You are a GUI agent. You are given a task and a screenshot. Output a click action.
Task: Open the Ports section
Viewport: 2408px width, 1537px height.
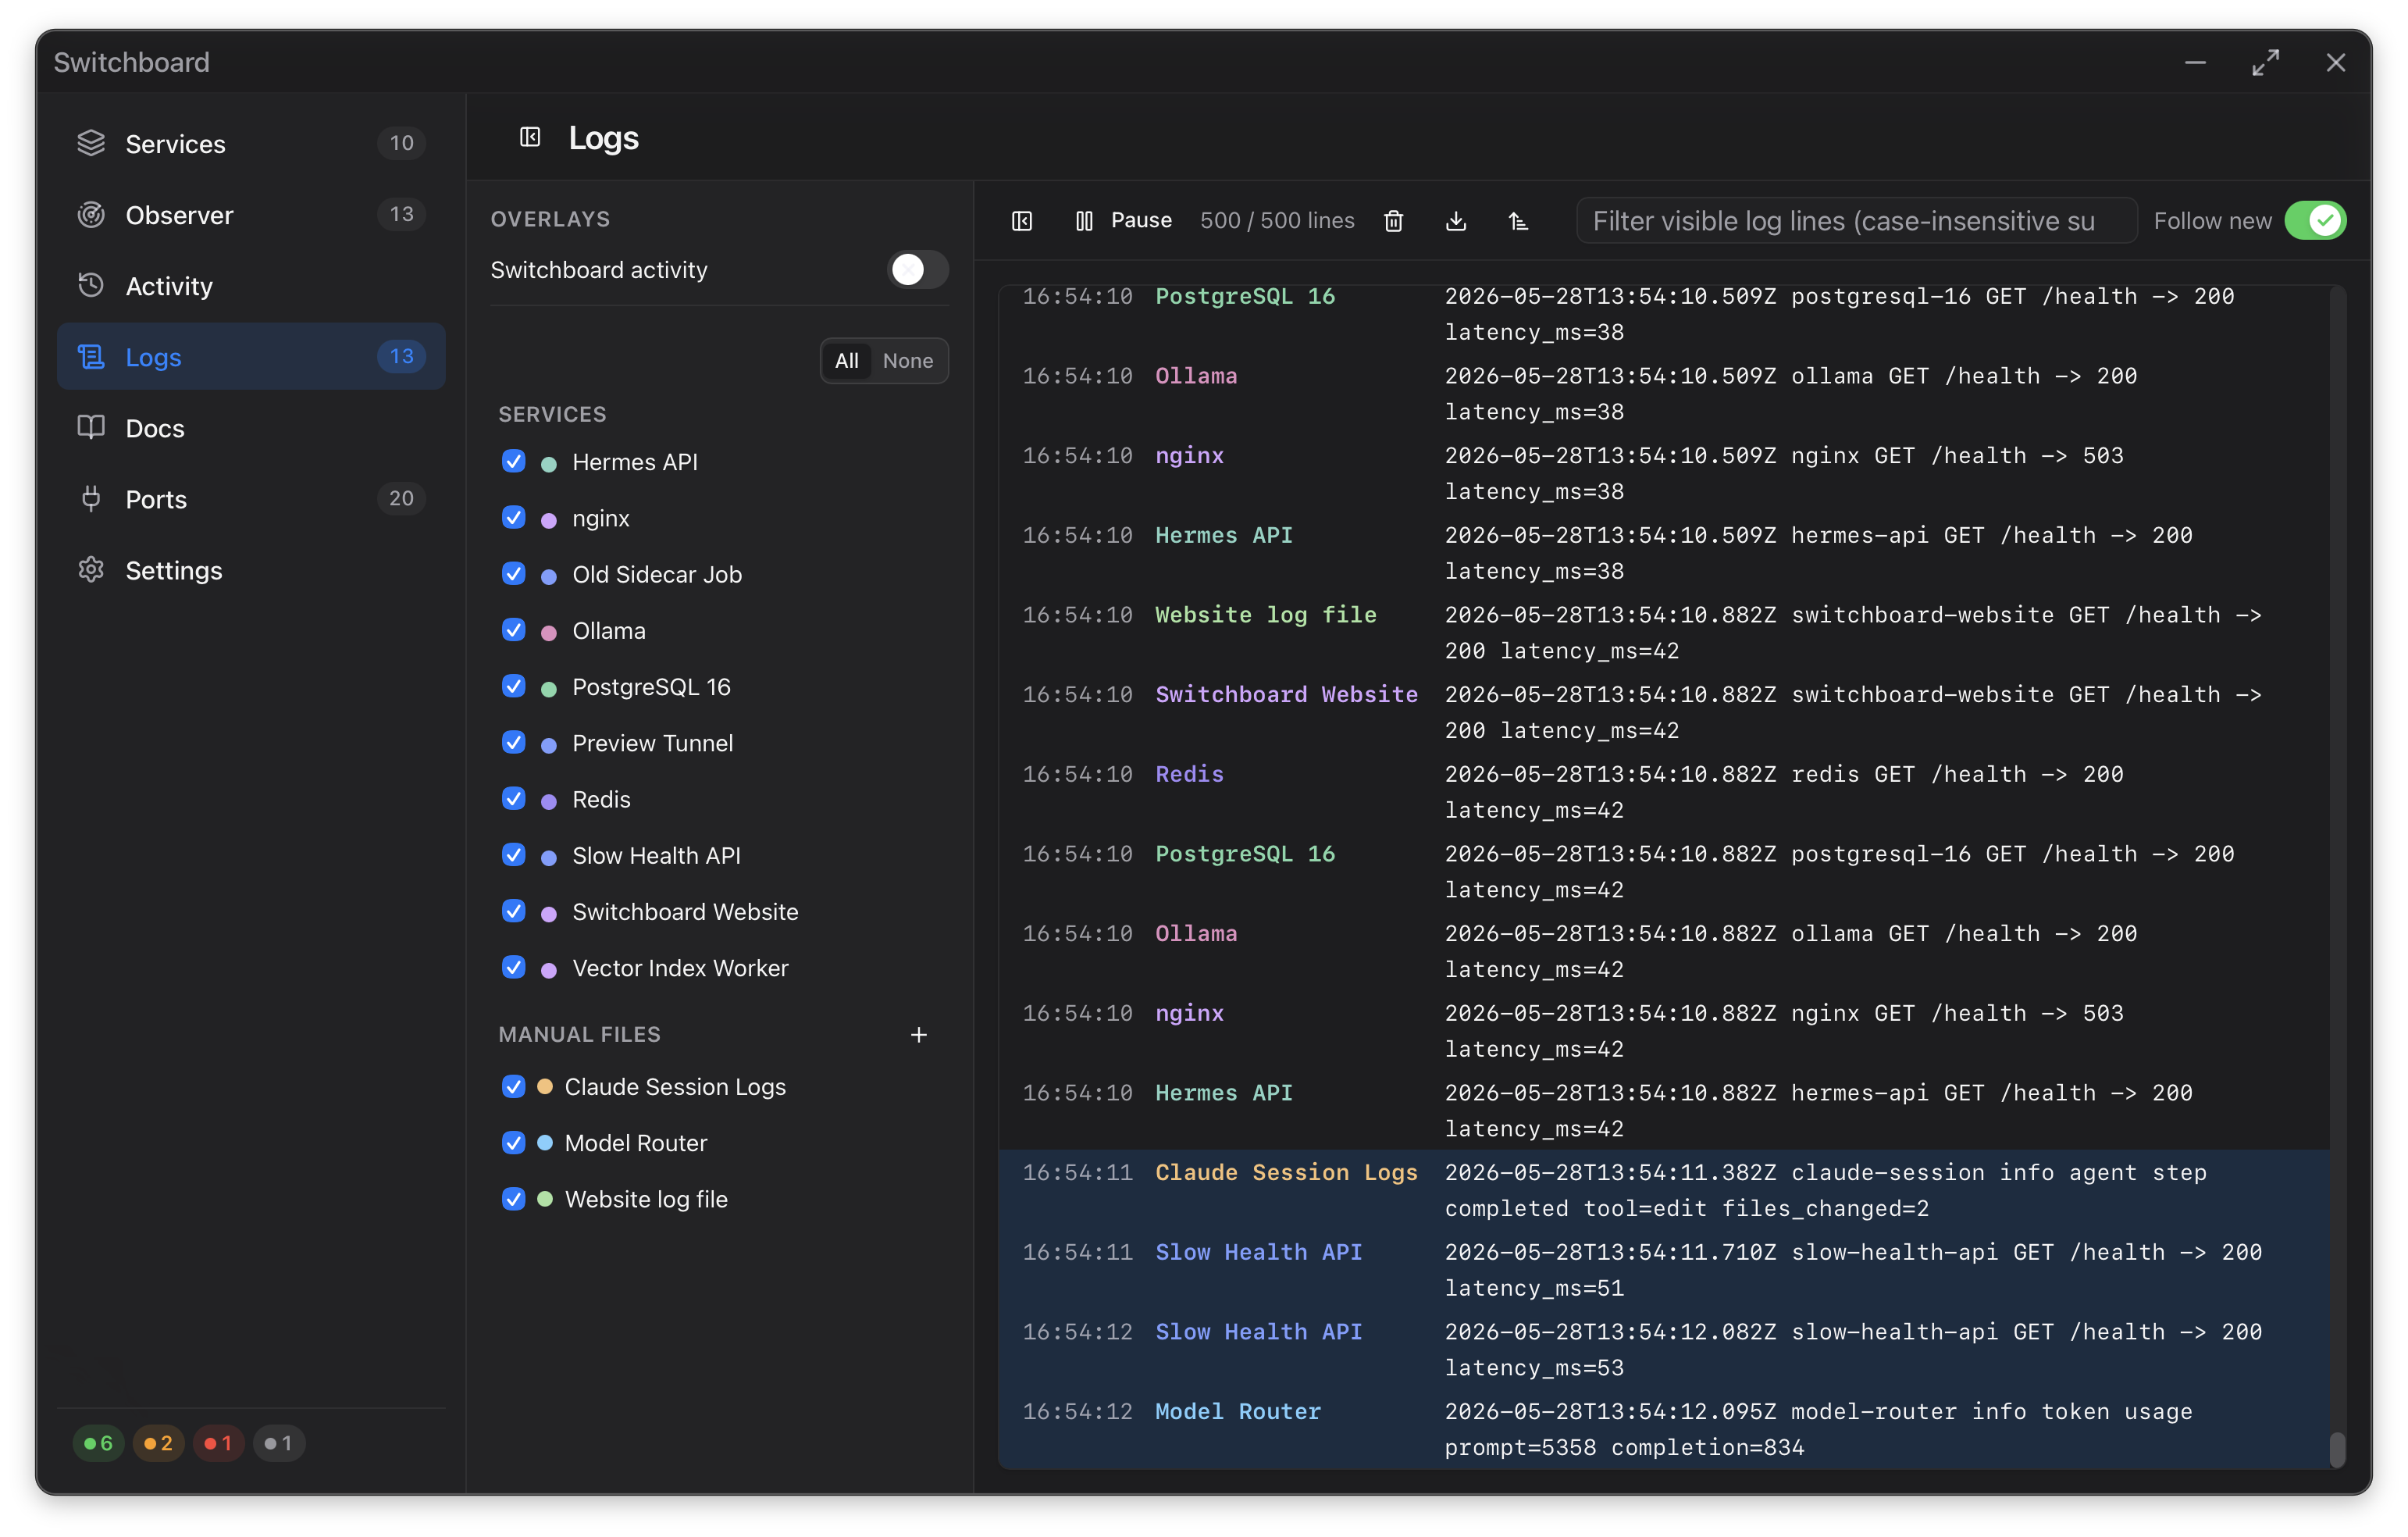251,498
